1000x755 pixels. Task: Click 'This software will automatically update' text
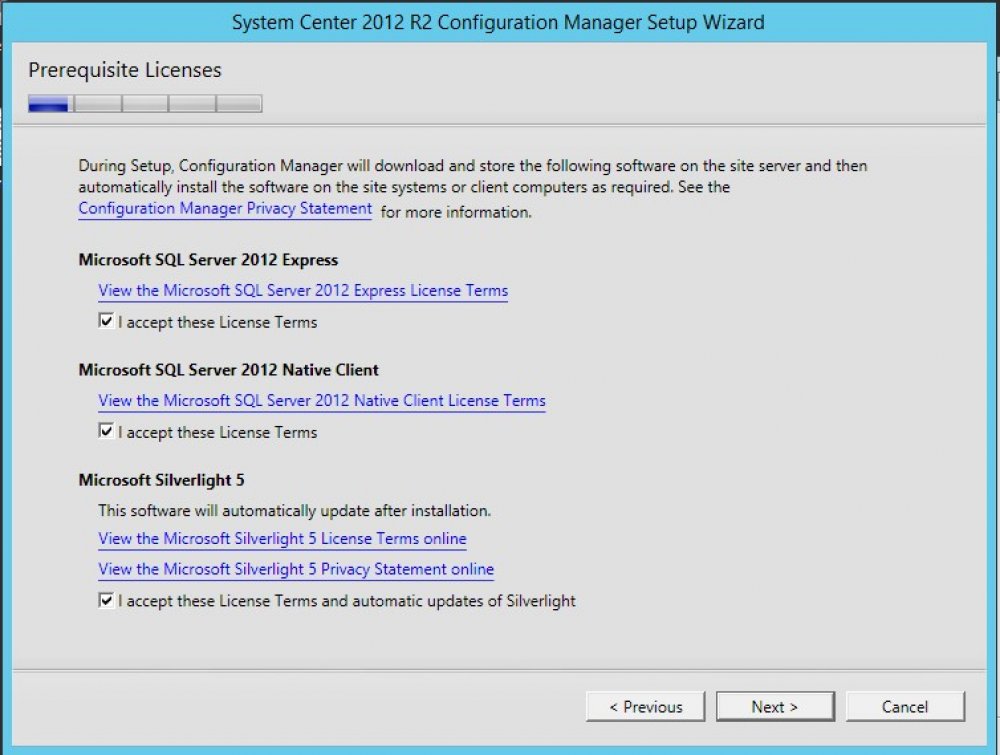[x=295, y=511]
